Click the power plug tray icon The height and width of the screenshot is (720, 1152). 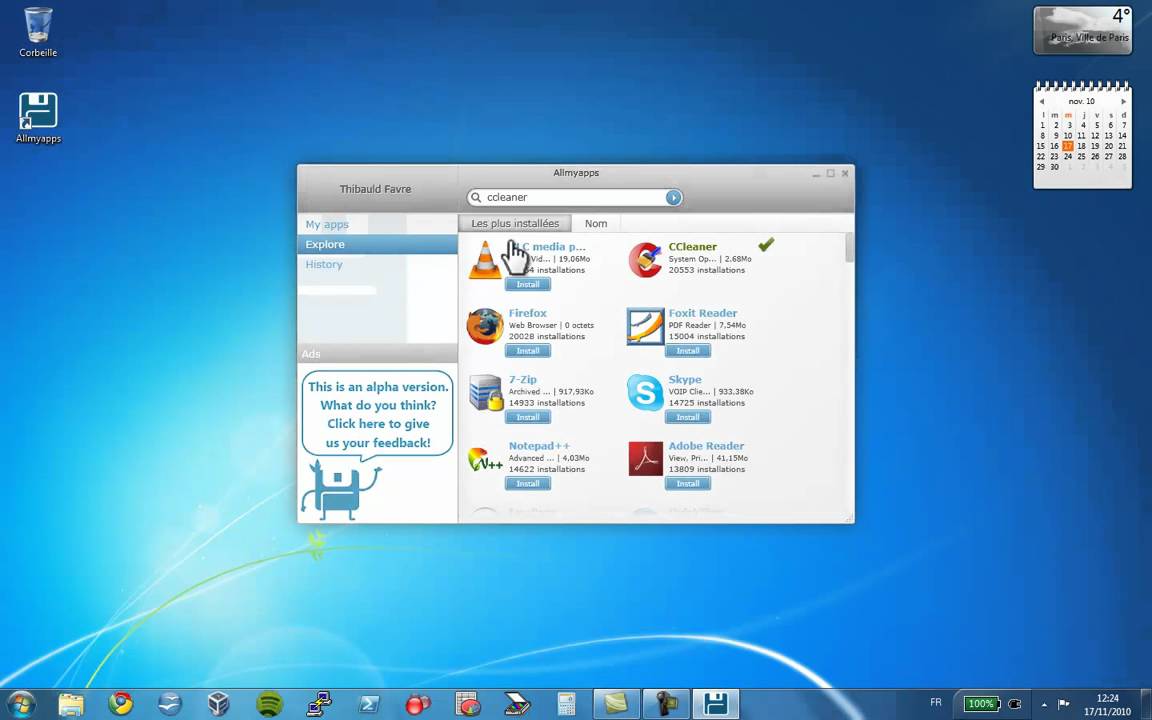[1015, 704]
